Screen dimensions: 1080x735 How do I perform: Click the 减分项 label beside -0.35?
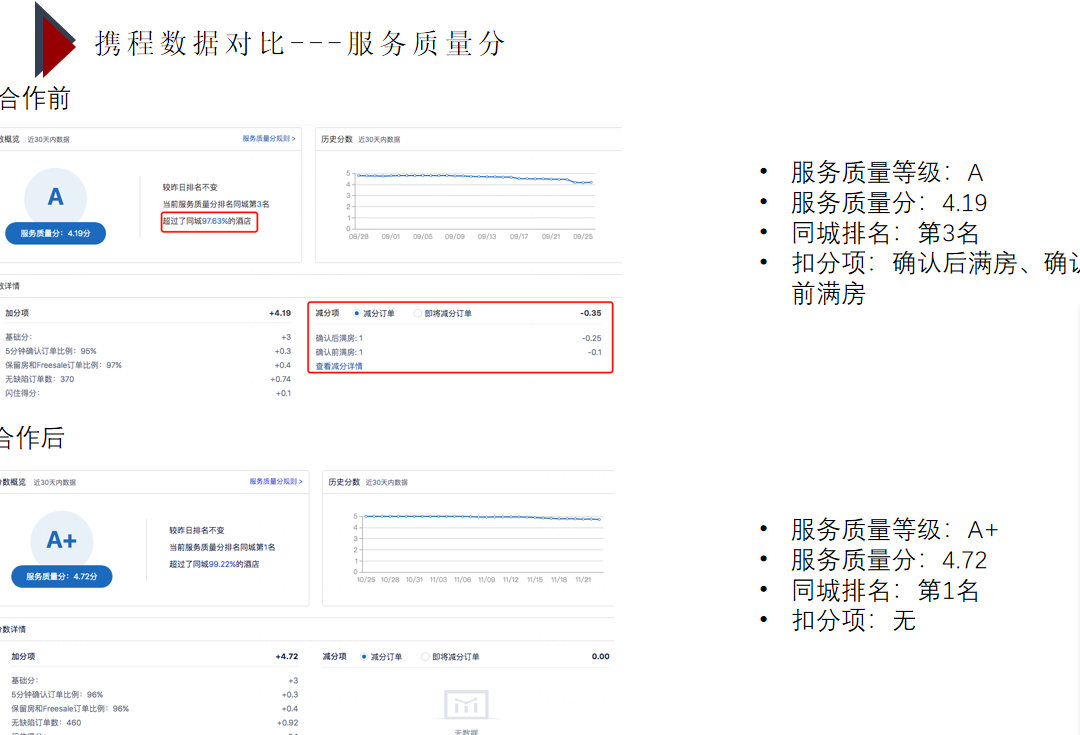tap(327, 313)
